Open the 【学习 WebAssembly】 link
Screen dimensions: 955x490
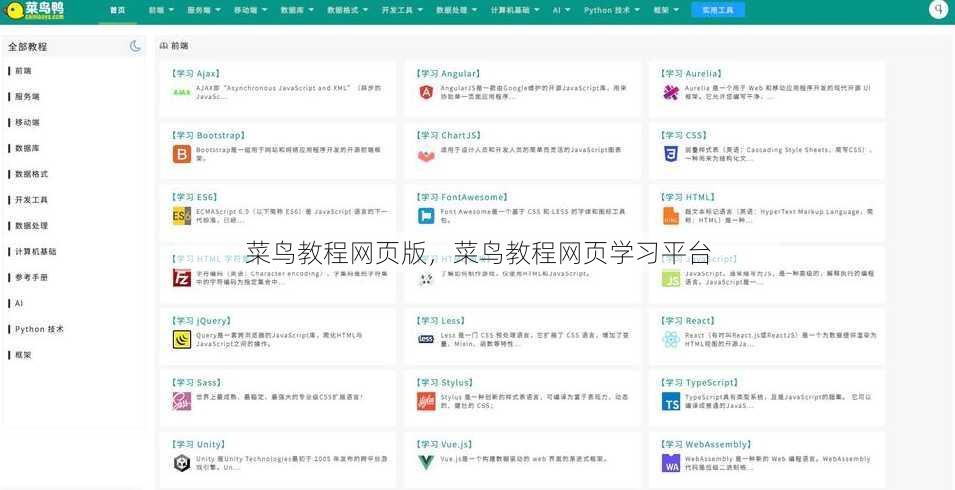706,444
